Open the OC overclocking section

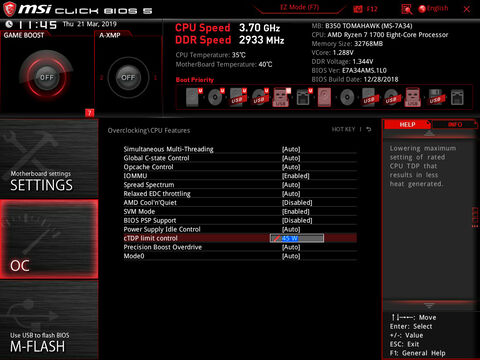point(49,239)
